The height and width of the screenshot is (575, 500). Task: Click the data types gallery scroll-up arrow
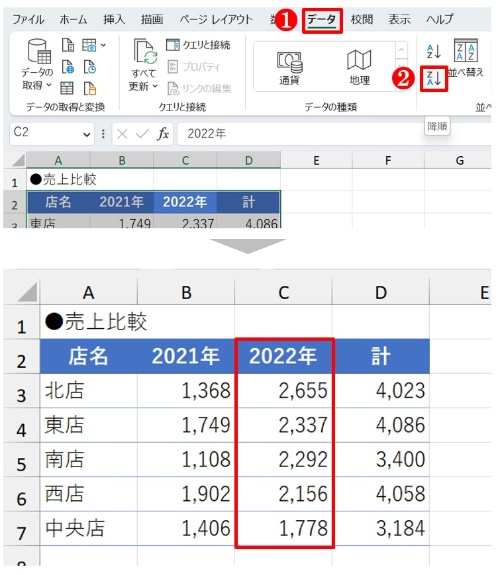pos(401,50)
